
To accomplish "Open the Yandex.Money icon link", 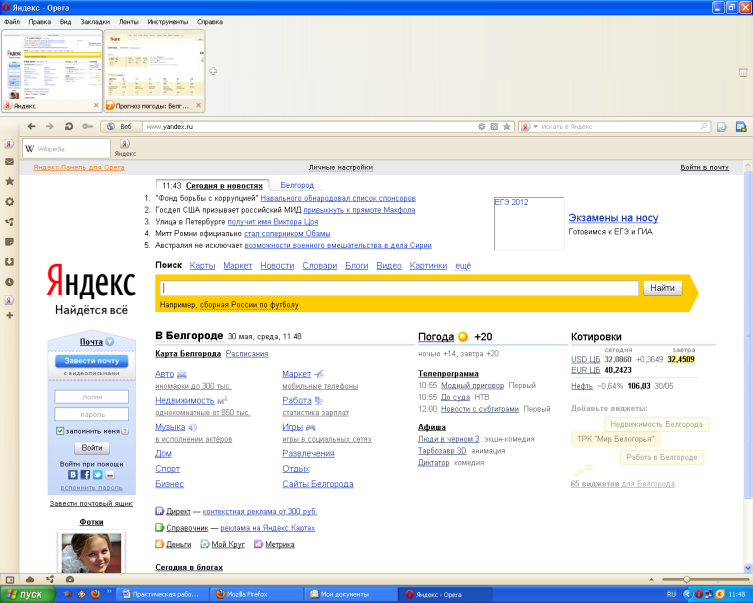I will click(159, 544).
